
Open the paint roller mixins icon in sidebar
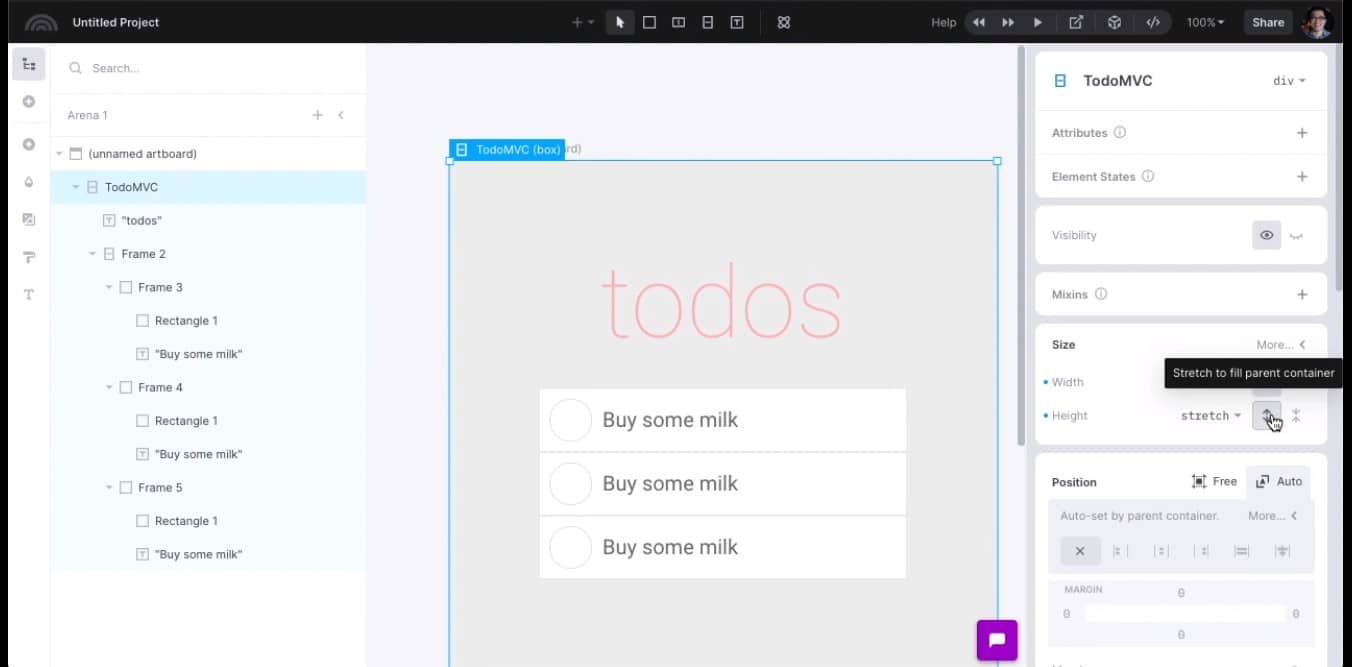tap(29, 257)
